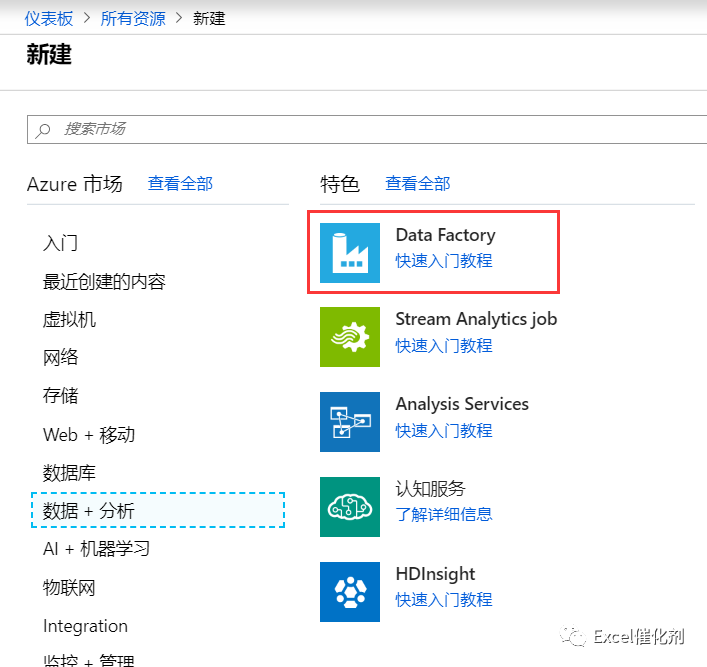Choose the Integration category

[x=85, y=626]
